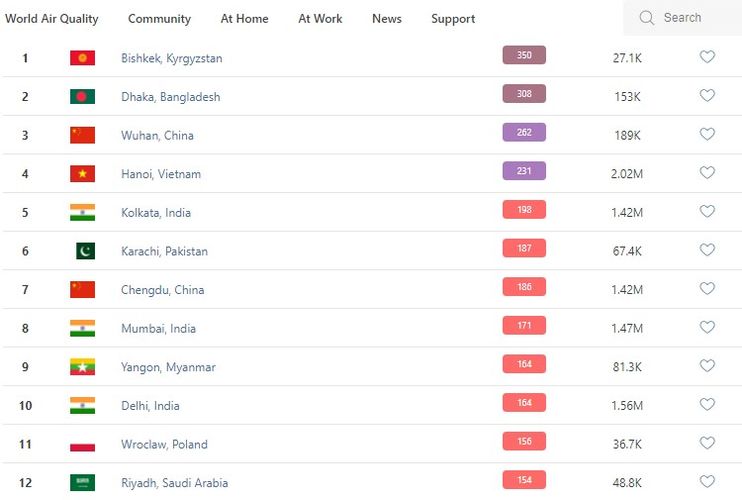
Task: Favorite Delhi using its heart icon
Action: [x=707, y=405]
